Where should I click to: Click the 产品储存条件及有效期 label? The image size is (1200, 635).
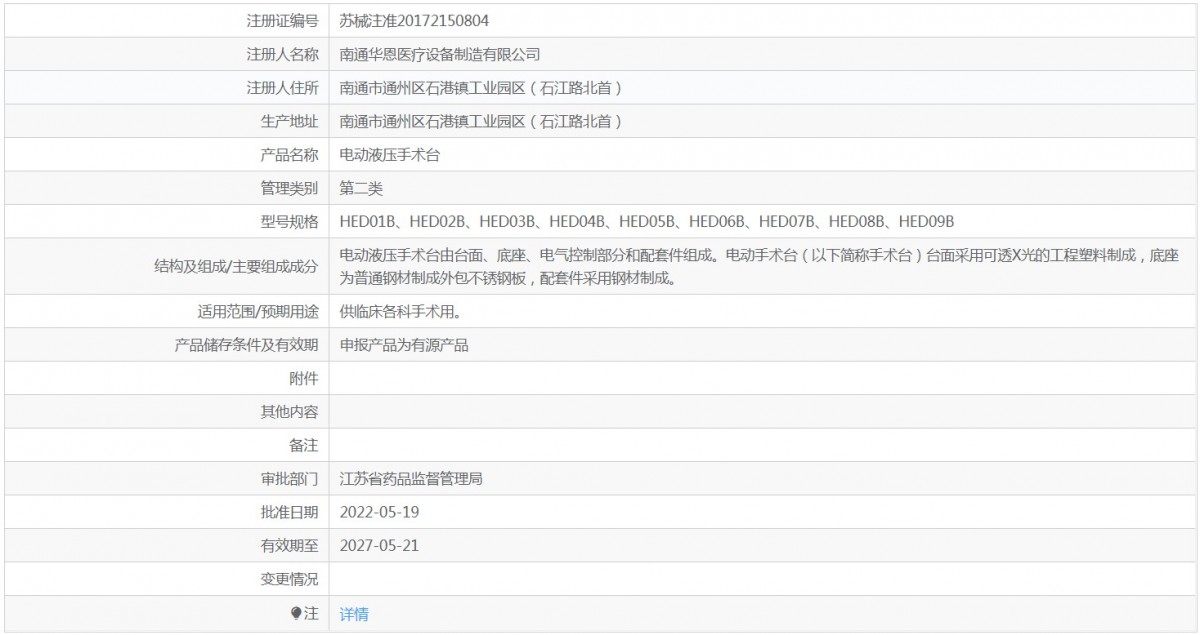[246, 346]
